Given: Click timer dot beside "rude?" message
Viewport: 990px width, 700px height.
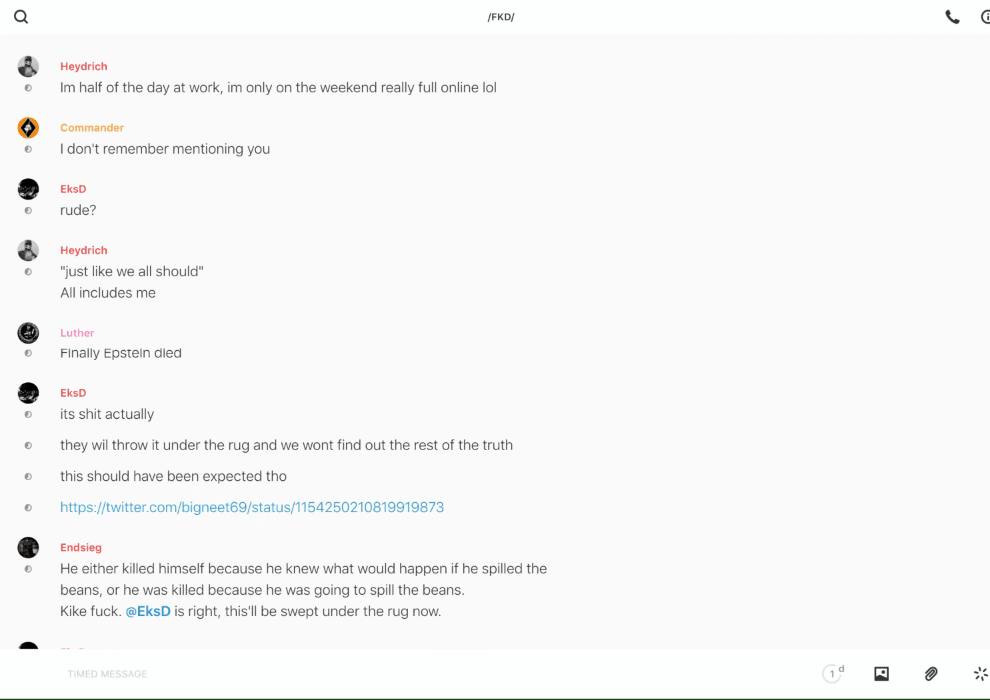Looking at the screenshot, I should click(28, 211).
